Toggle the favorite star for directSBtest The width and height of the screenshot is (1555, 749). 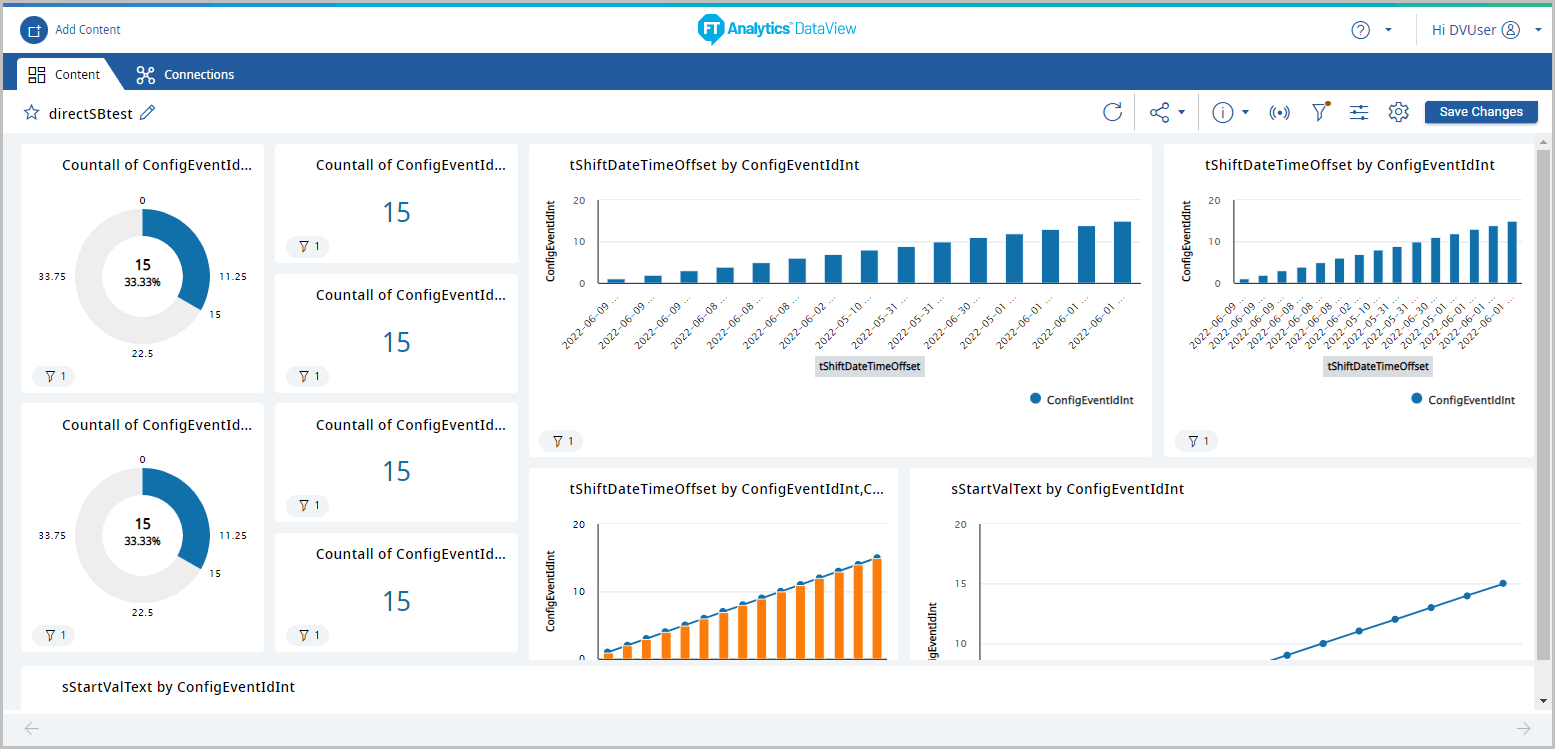click(32, 113)
